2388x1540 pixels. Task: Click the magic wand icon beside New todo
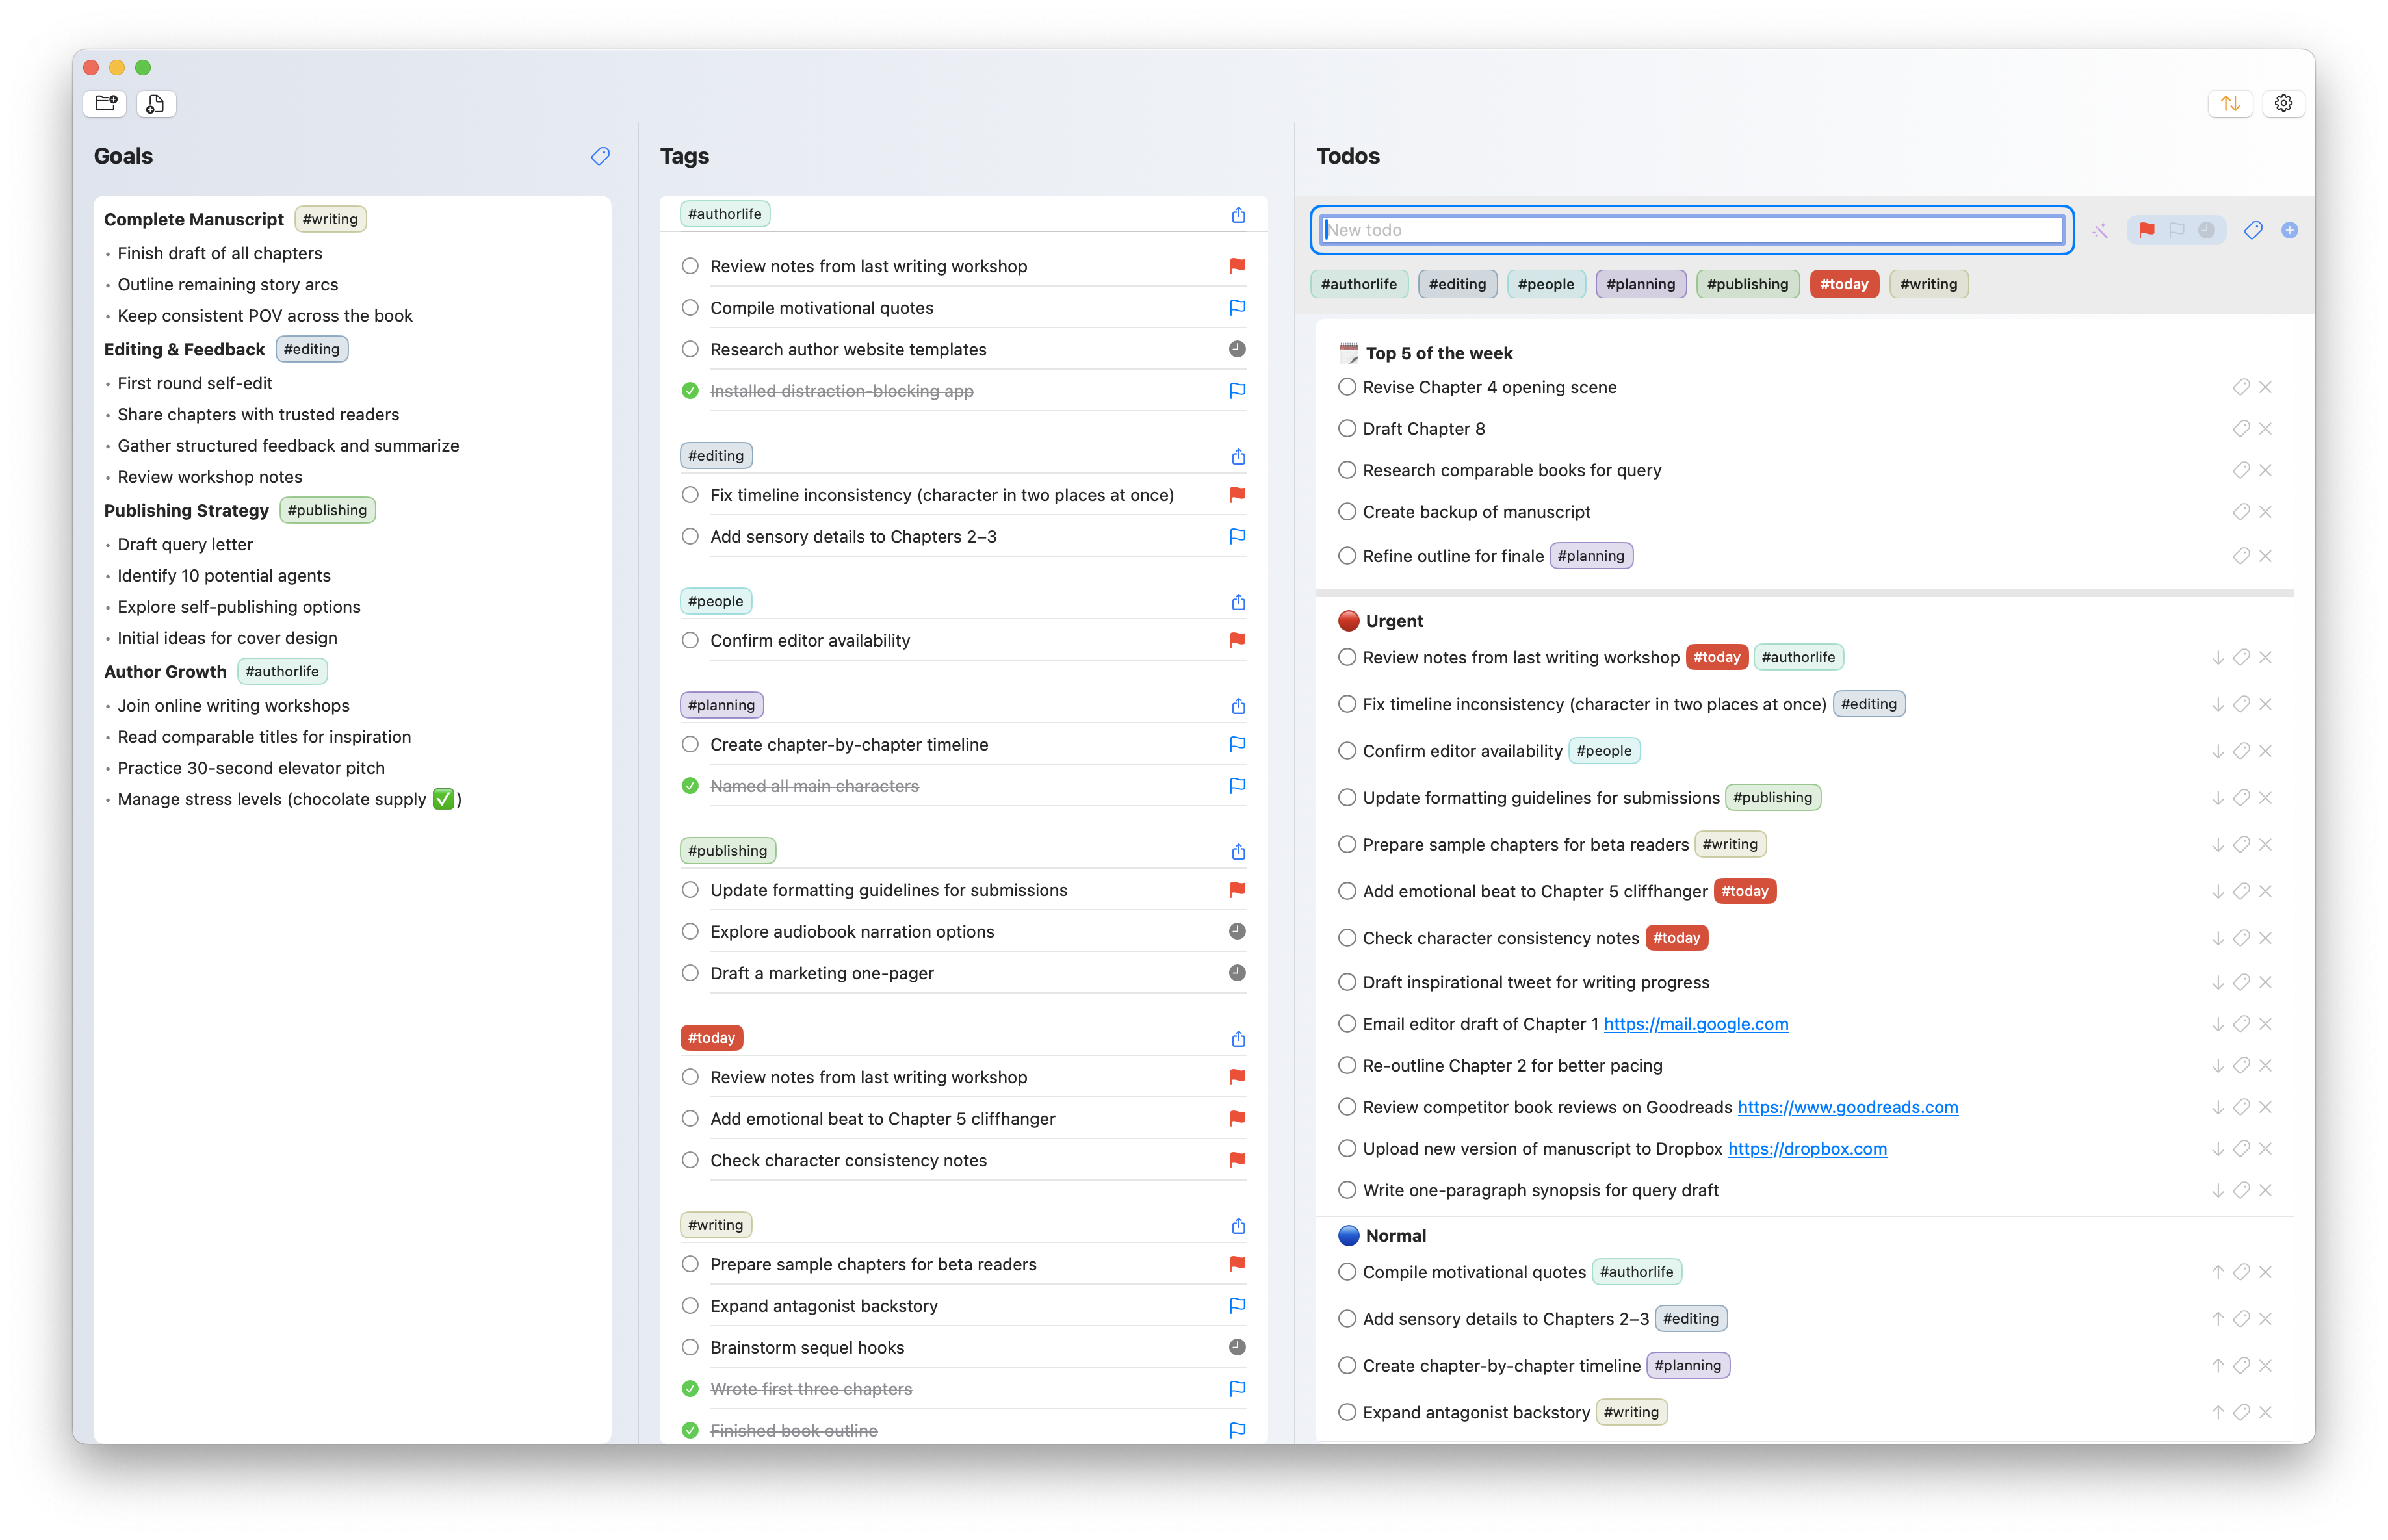coord(2100,231)
